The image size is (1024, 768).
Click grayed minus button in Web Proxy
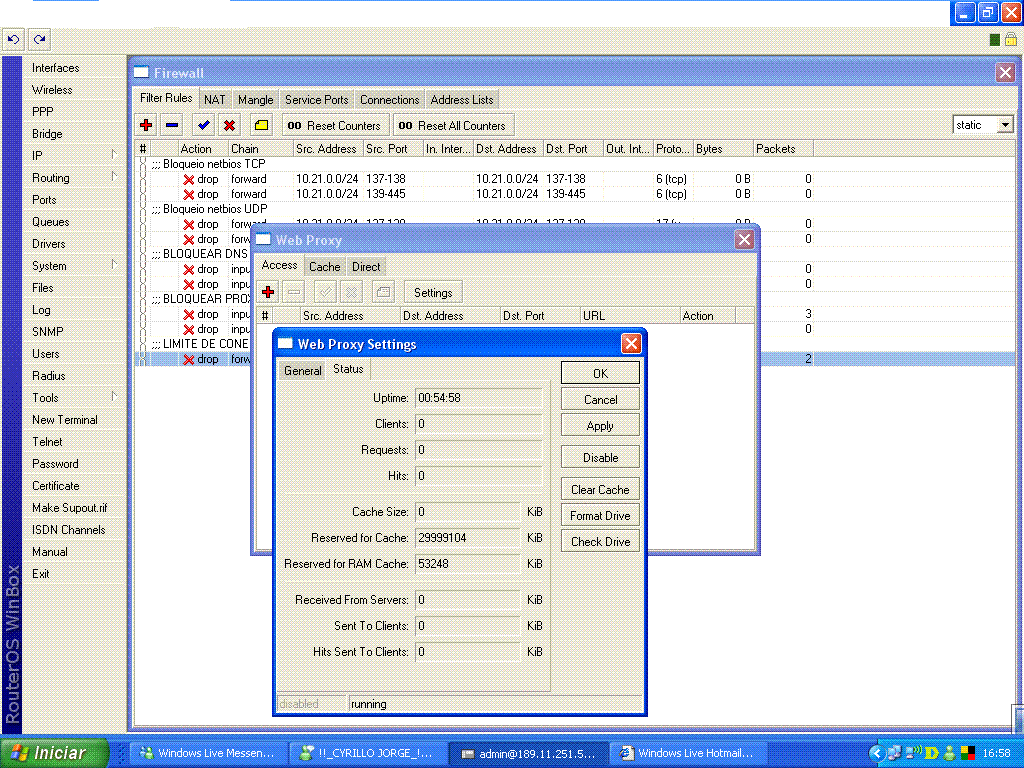pos(294,292)
